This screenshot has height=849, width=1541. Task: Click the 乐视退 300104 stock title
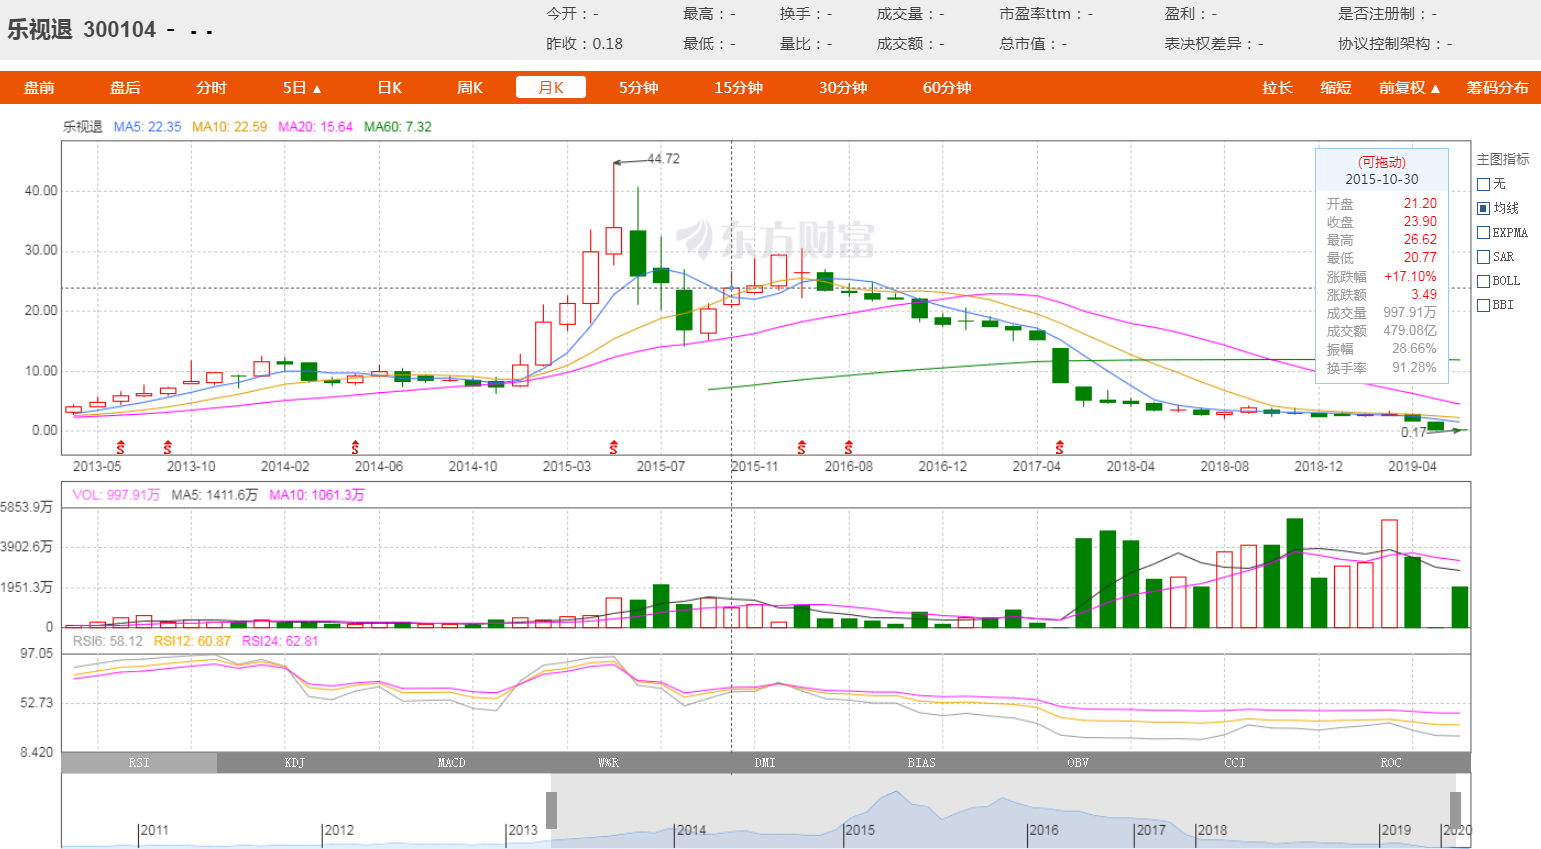tap(82, 30)
